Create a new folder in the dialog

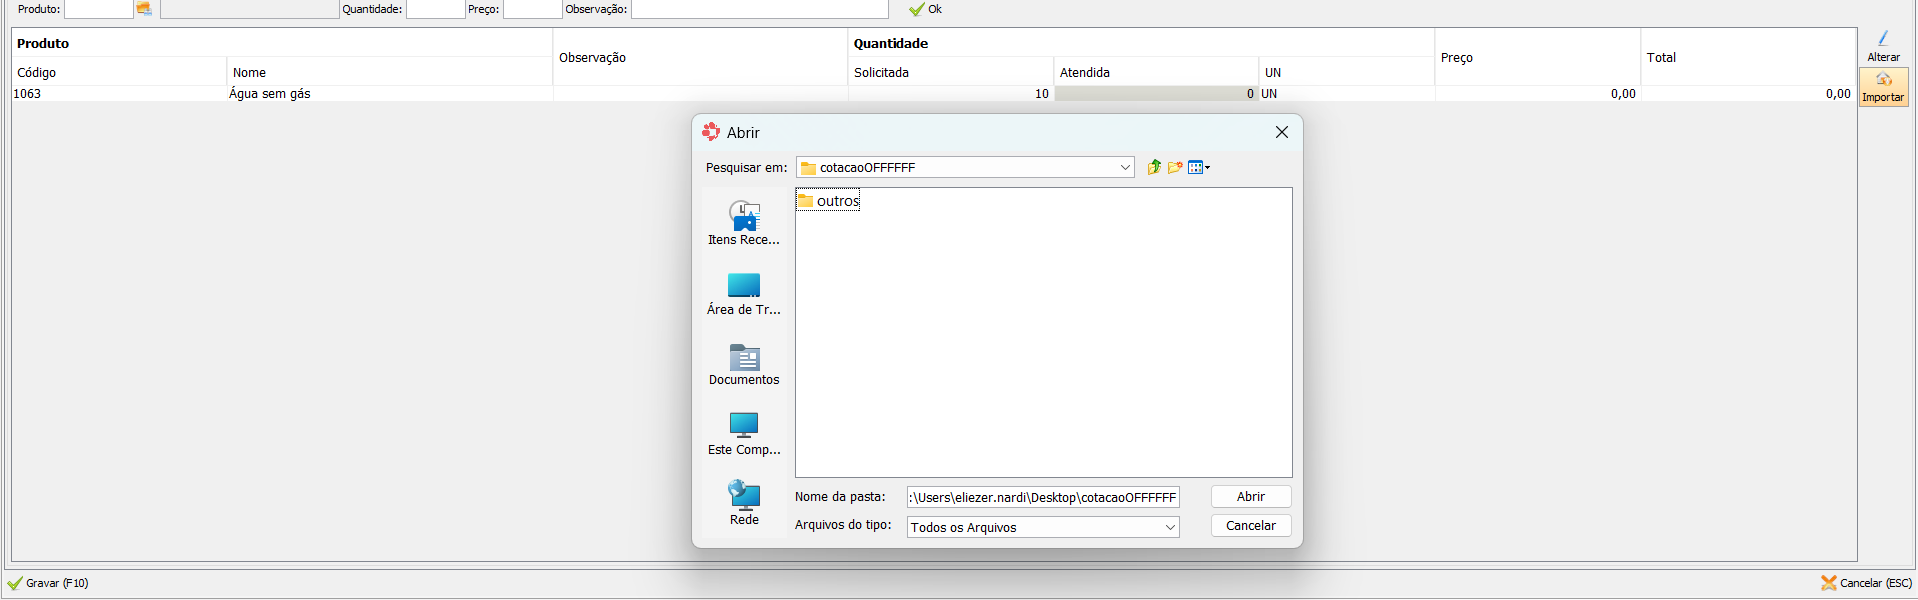coord(1175,168)
